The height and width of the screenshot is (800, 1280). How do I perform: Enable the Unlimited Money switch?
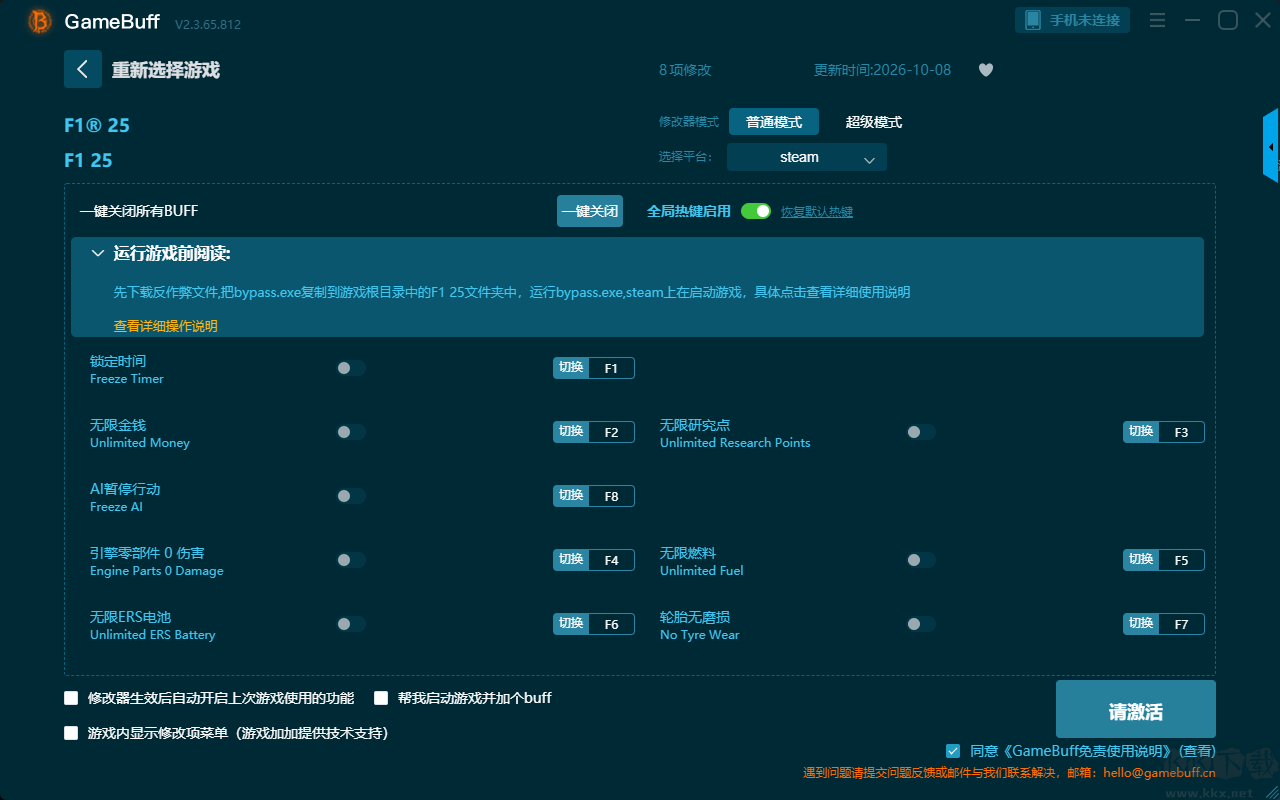coord(351,432)
